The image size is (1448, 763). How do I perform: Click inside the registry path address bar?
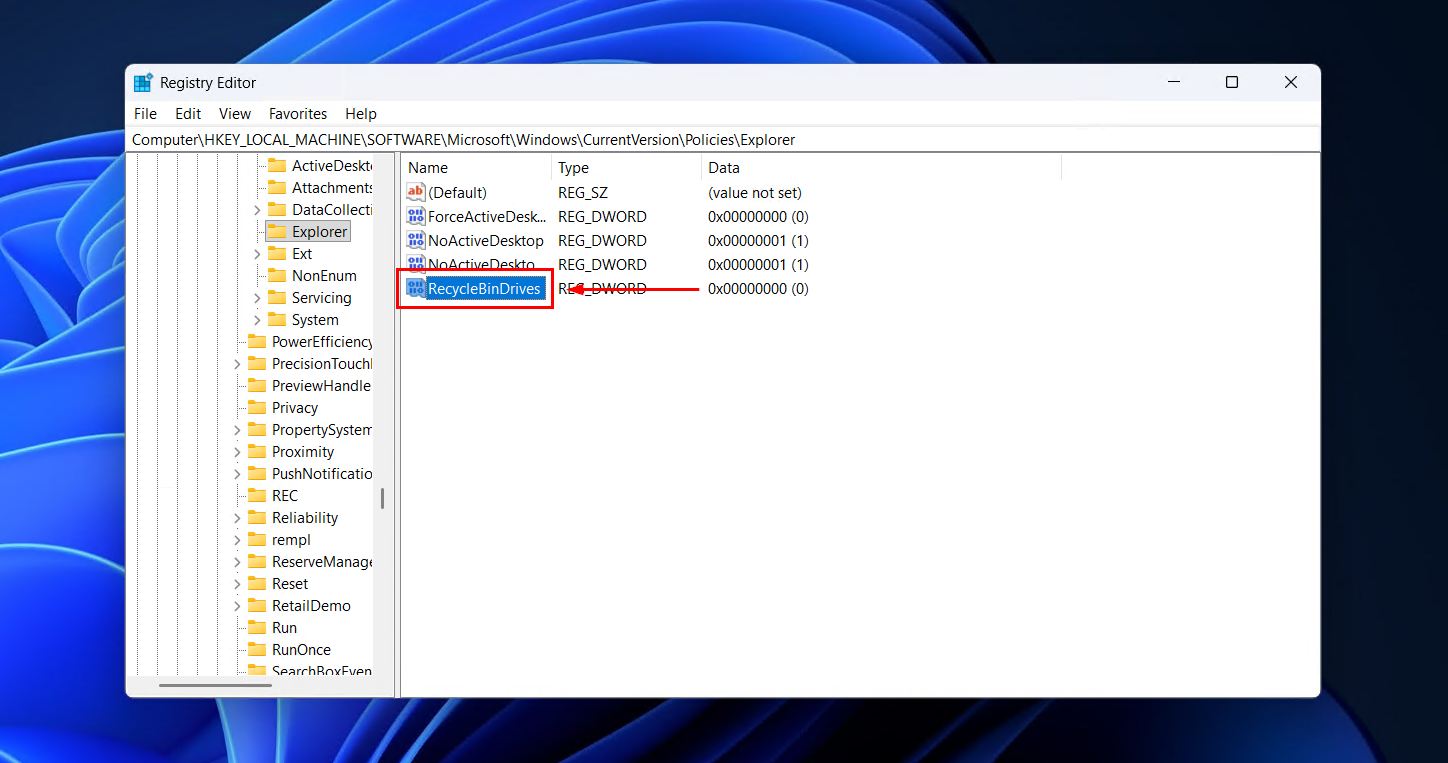pos(600,139)
